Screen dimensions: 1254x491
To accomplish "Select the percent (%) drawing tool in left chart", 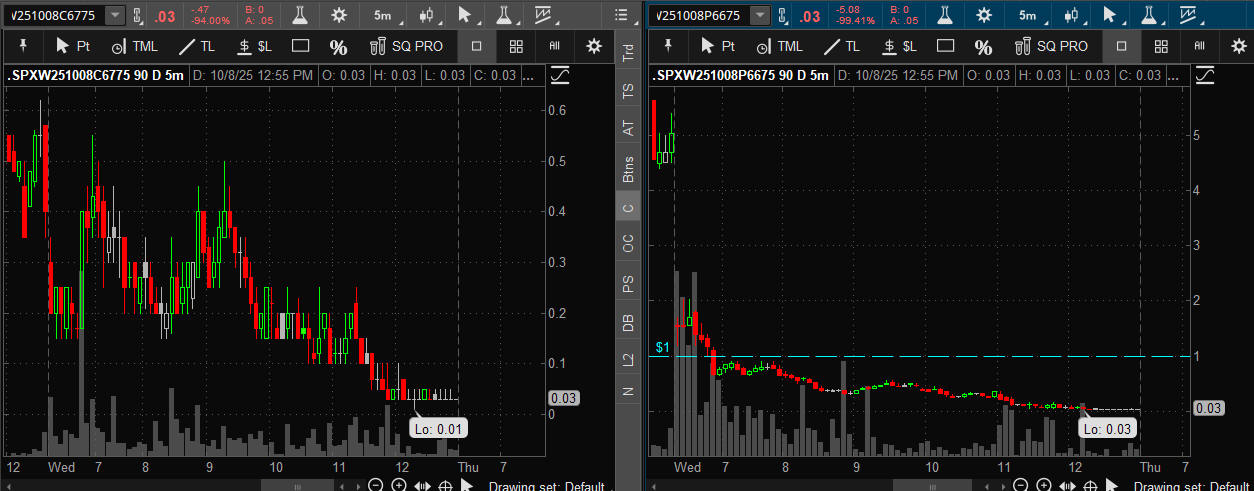I will pos(339,47).
